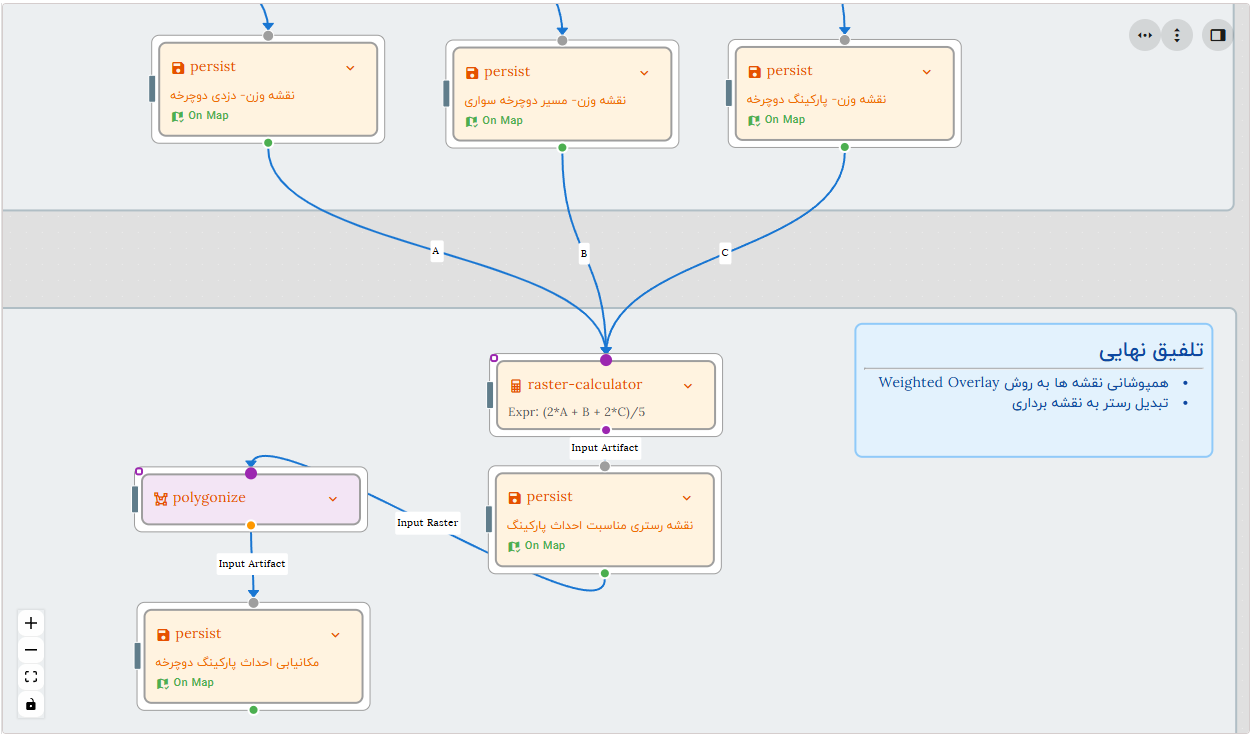Expand the raster-calculator node dropdown chevron
1250x735 pixels.
(687, 385)
